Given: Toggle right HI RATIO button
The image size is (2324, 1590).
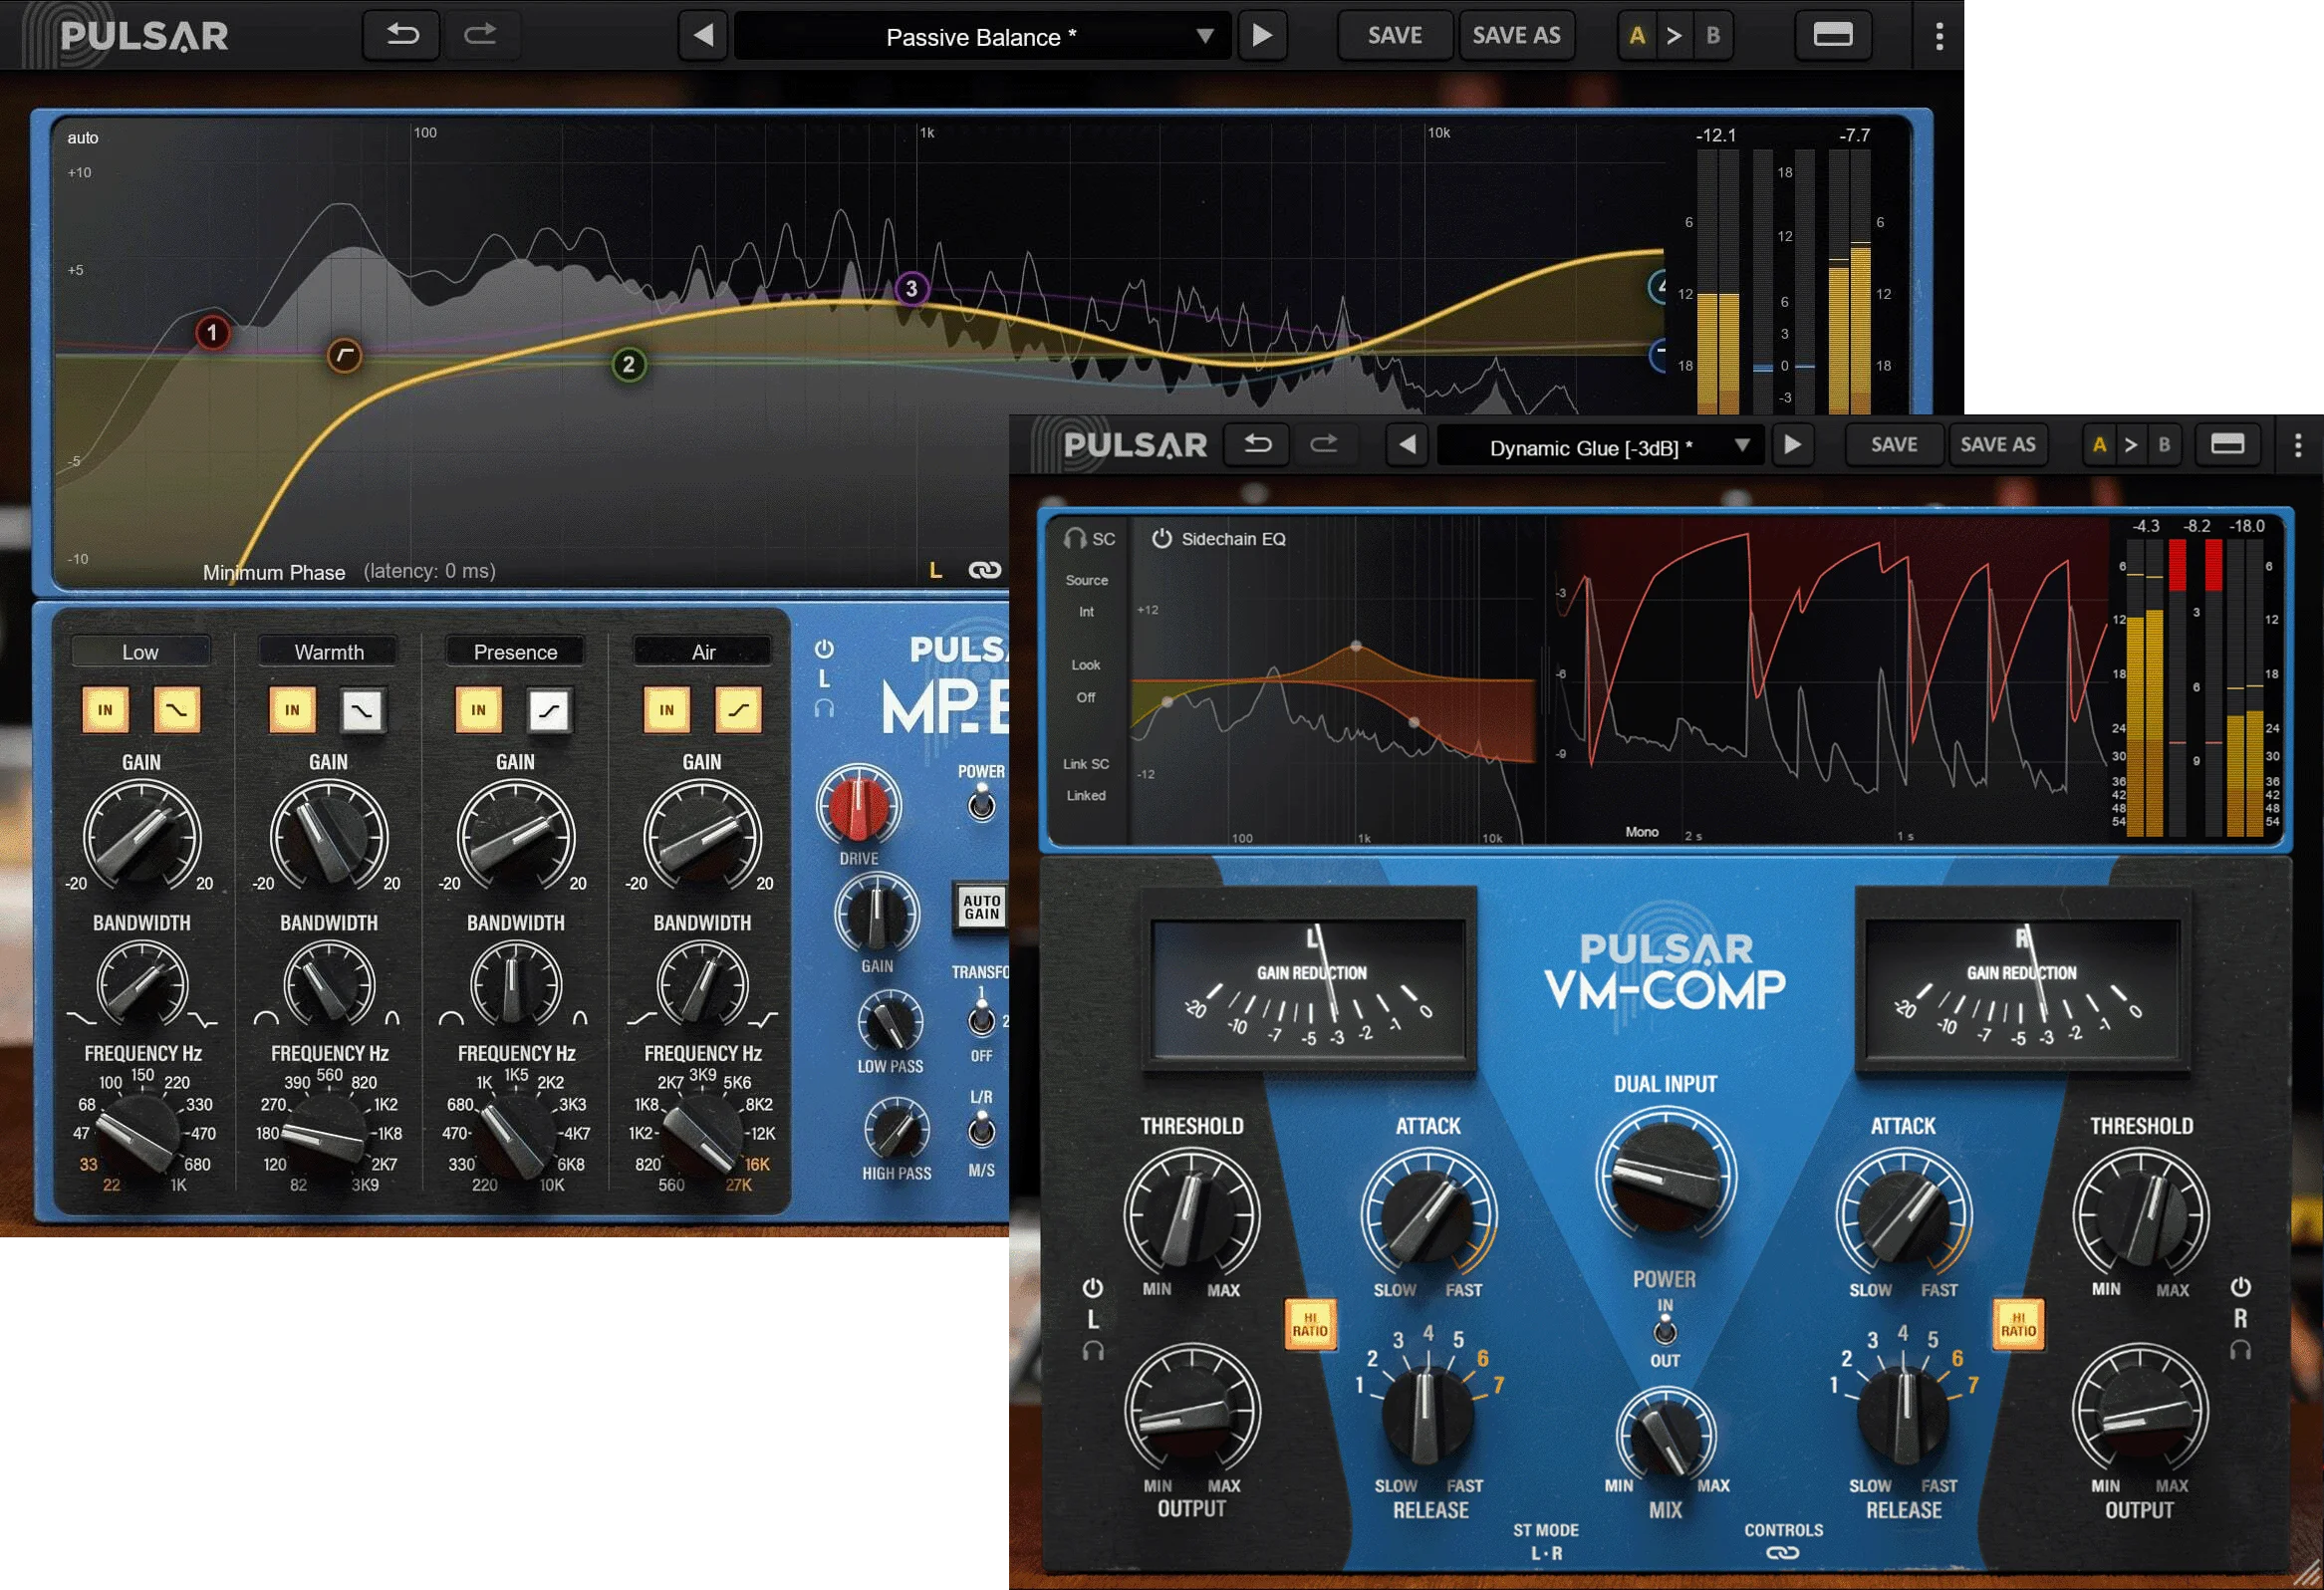Looking at the screenshot, I should (2018, 1324).
